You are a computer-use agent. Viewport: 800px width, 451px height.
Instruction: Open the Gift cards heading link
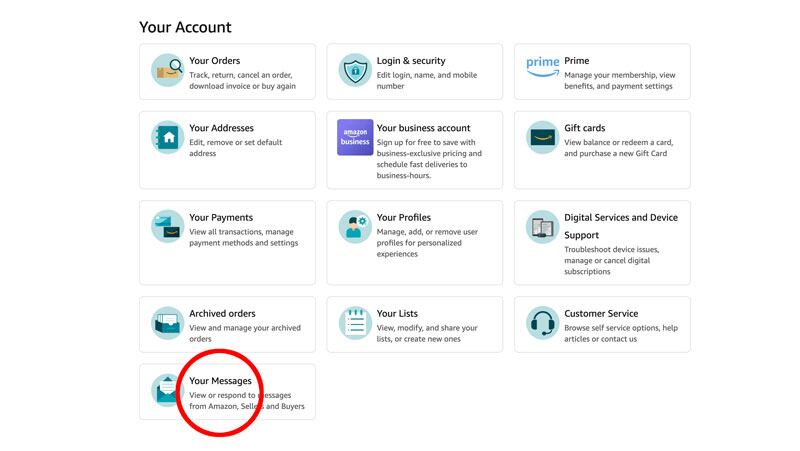[x=584, y=128]
